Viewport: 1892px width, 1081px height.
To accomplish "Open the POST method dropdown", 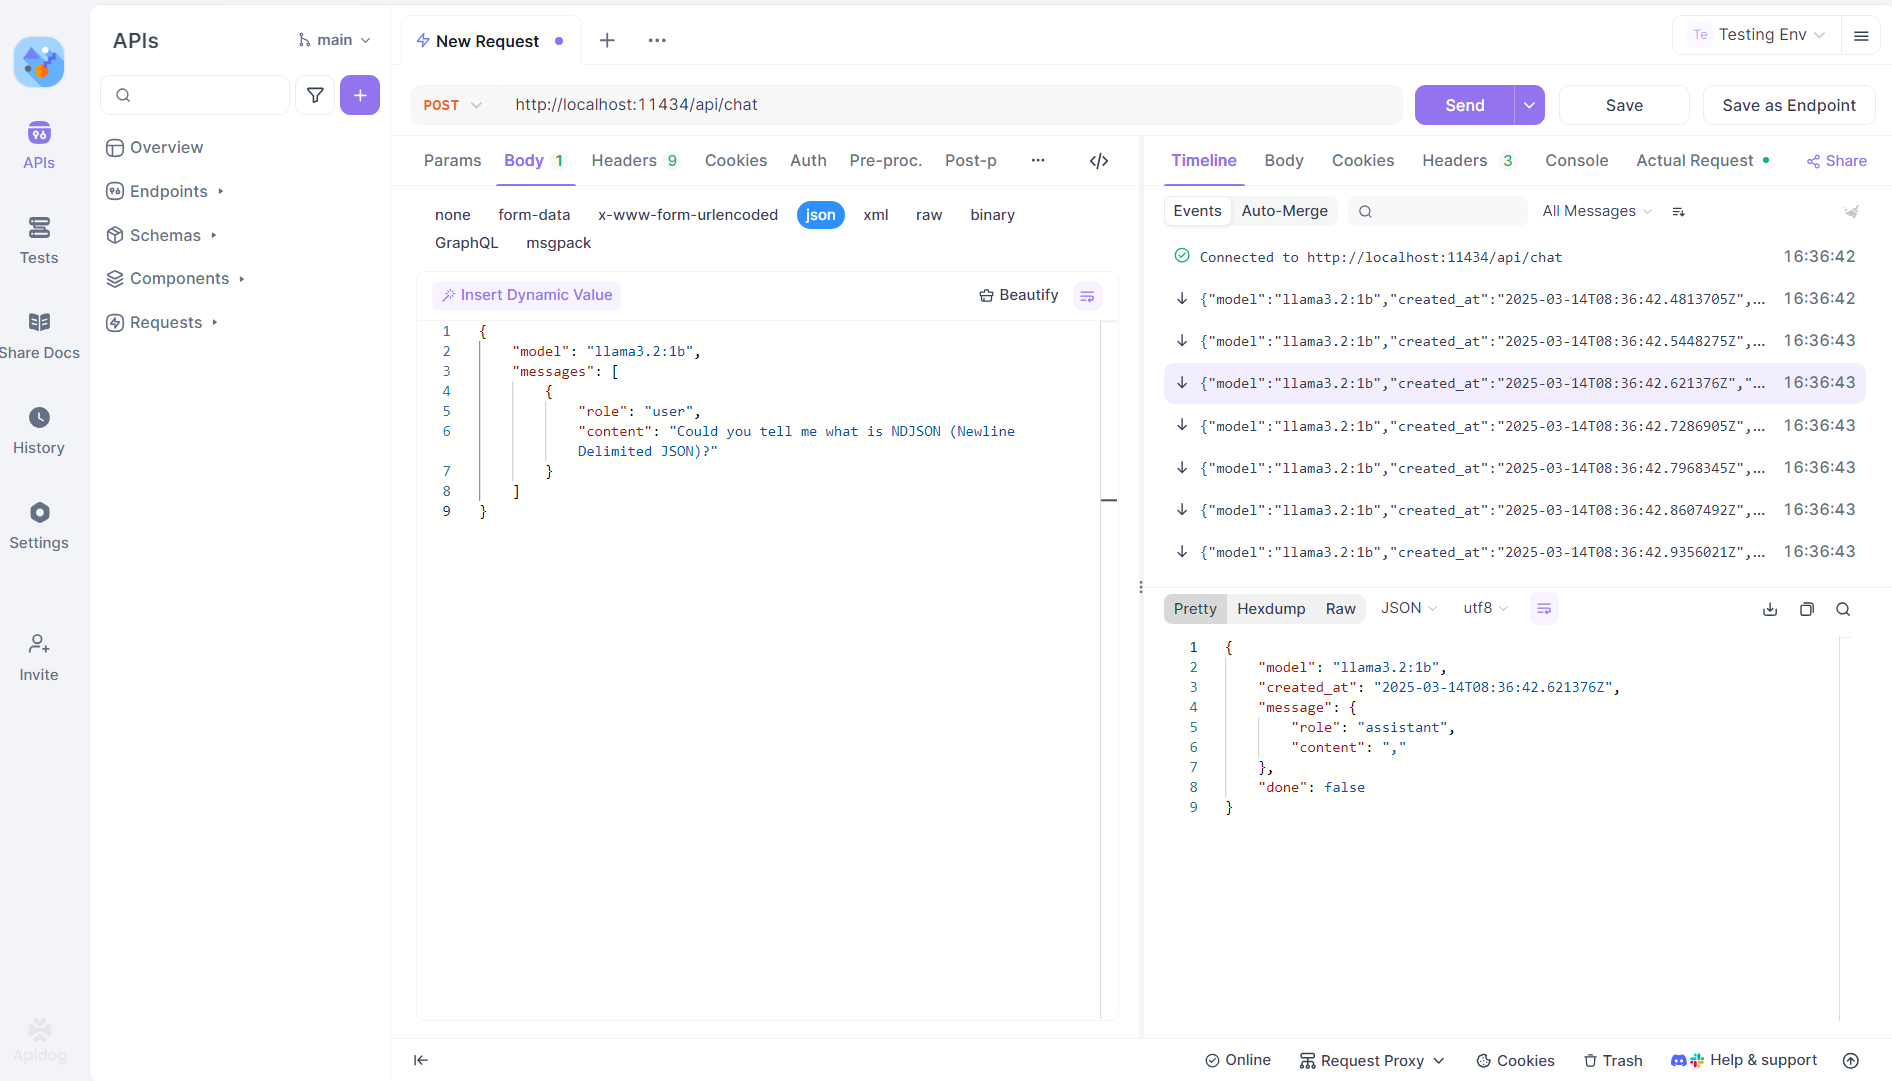I will click(x=453, y=105).
